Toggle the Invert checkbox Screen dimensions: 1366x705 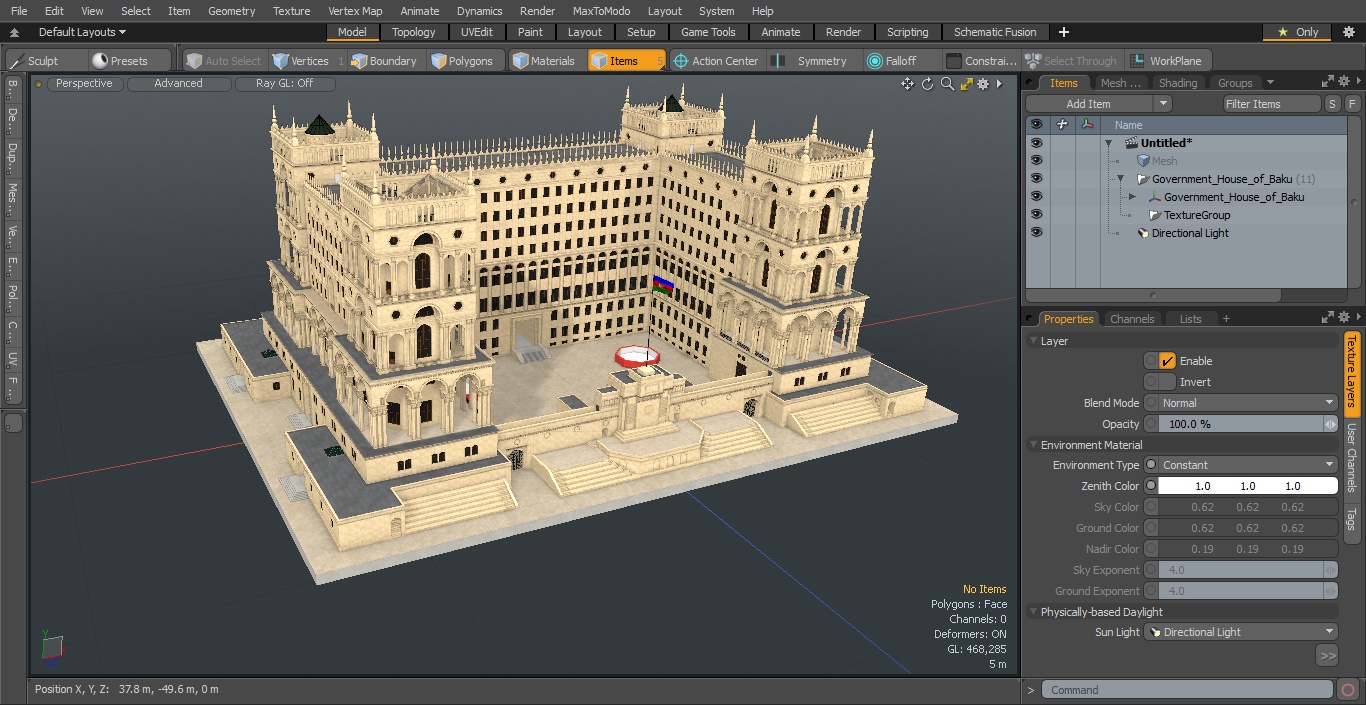pyautogui.click(x=1167, y=382)
